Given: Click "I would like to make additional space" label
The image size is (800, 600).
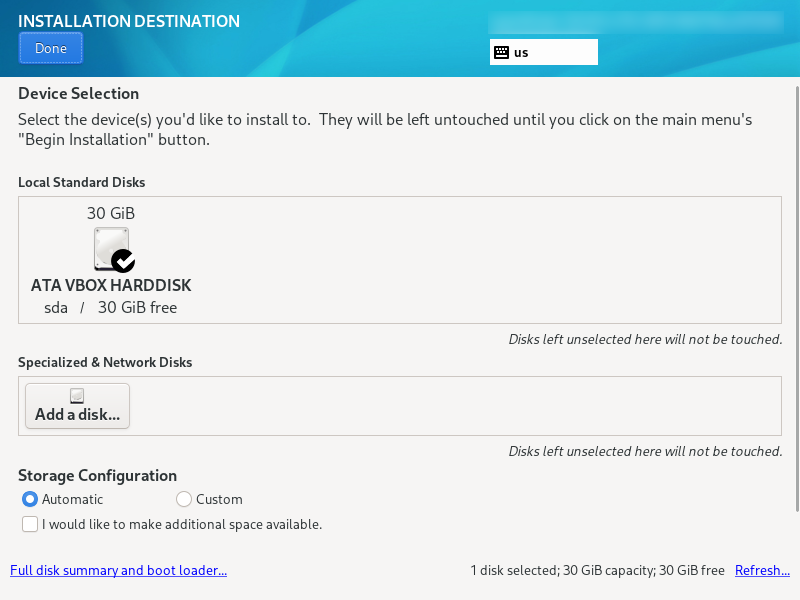Looking at the screenshot, I should coord(182,524).
